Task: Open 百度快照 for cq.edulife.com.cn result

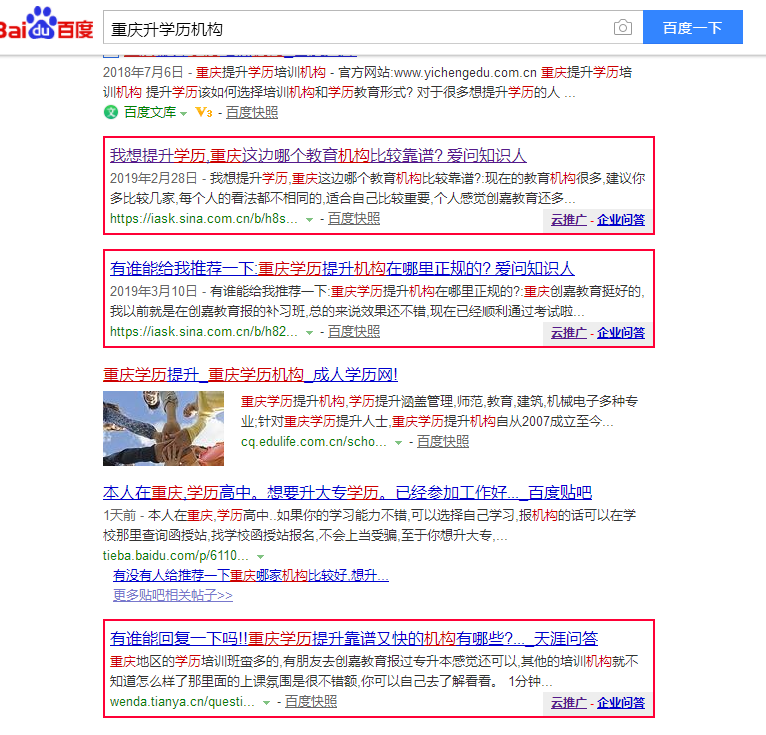Action: pyautogui.click(x=443, y=441)
